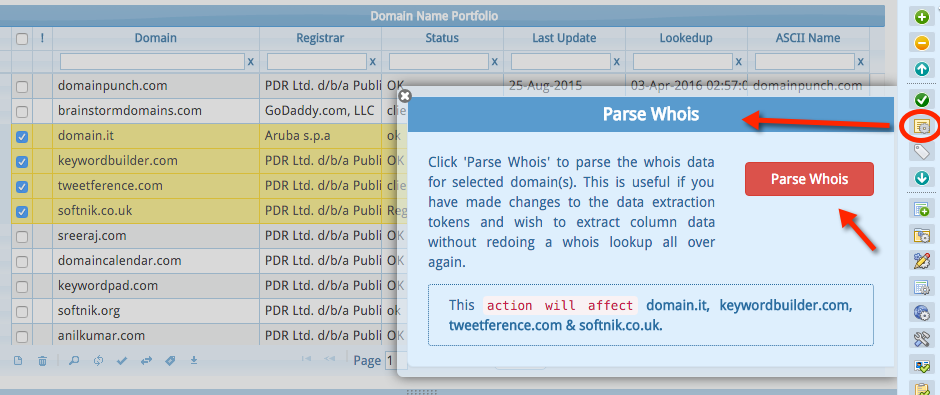Click the gray tag sidebar icon
Image resolution: width=940 pixels, height=395 pixels.
921,152
